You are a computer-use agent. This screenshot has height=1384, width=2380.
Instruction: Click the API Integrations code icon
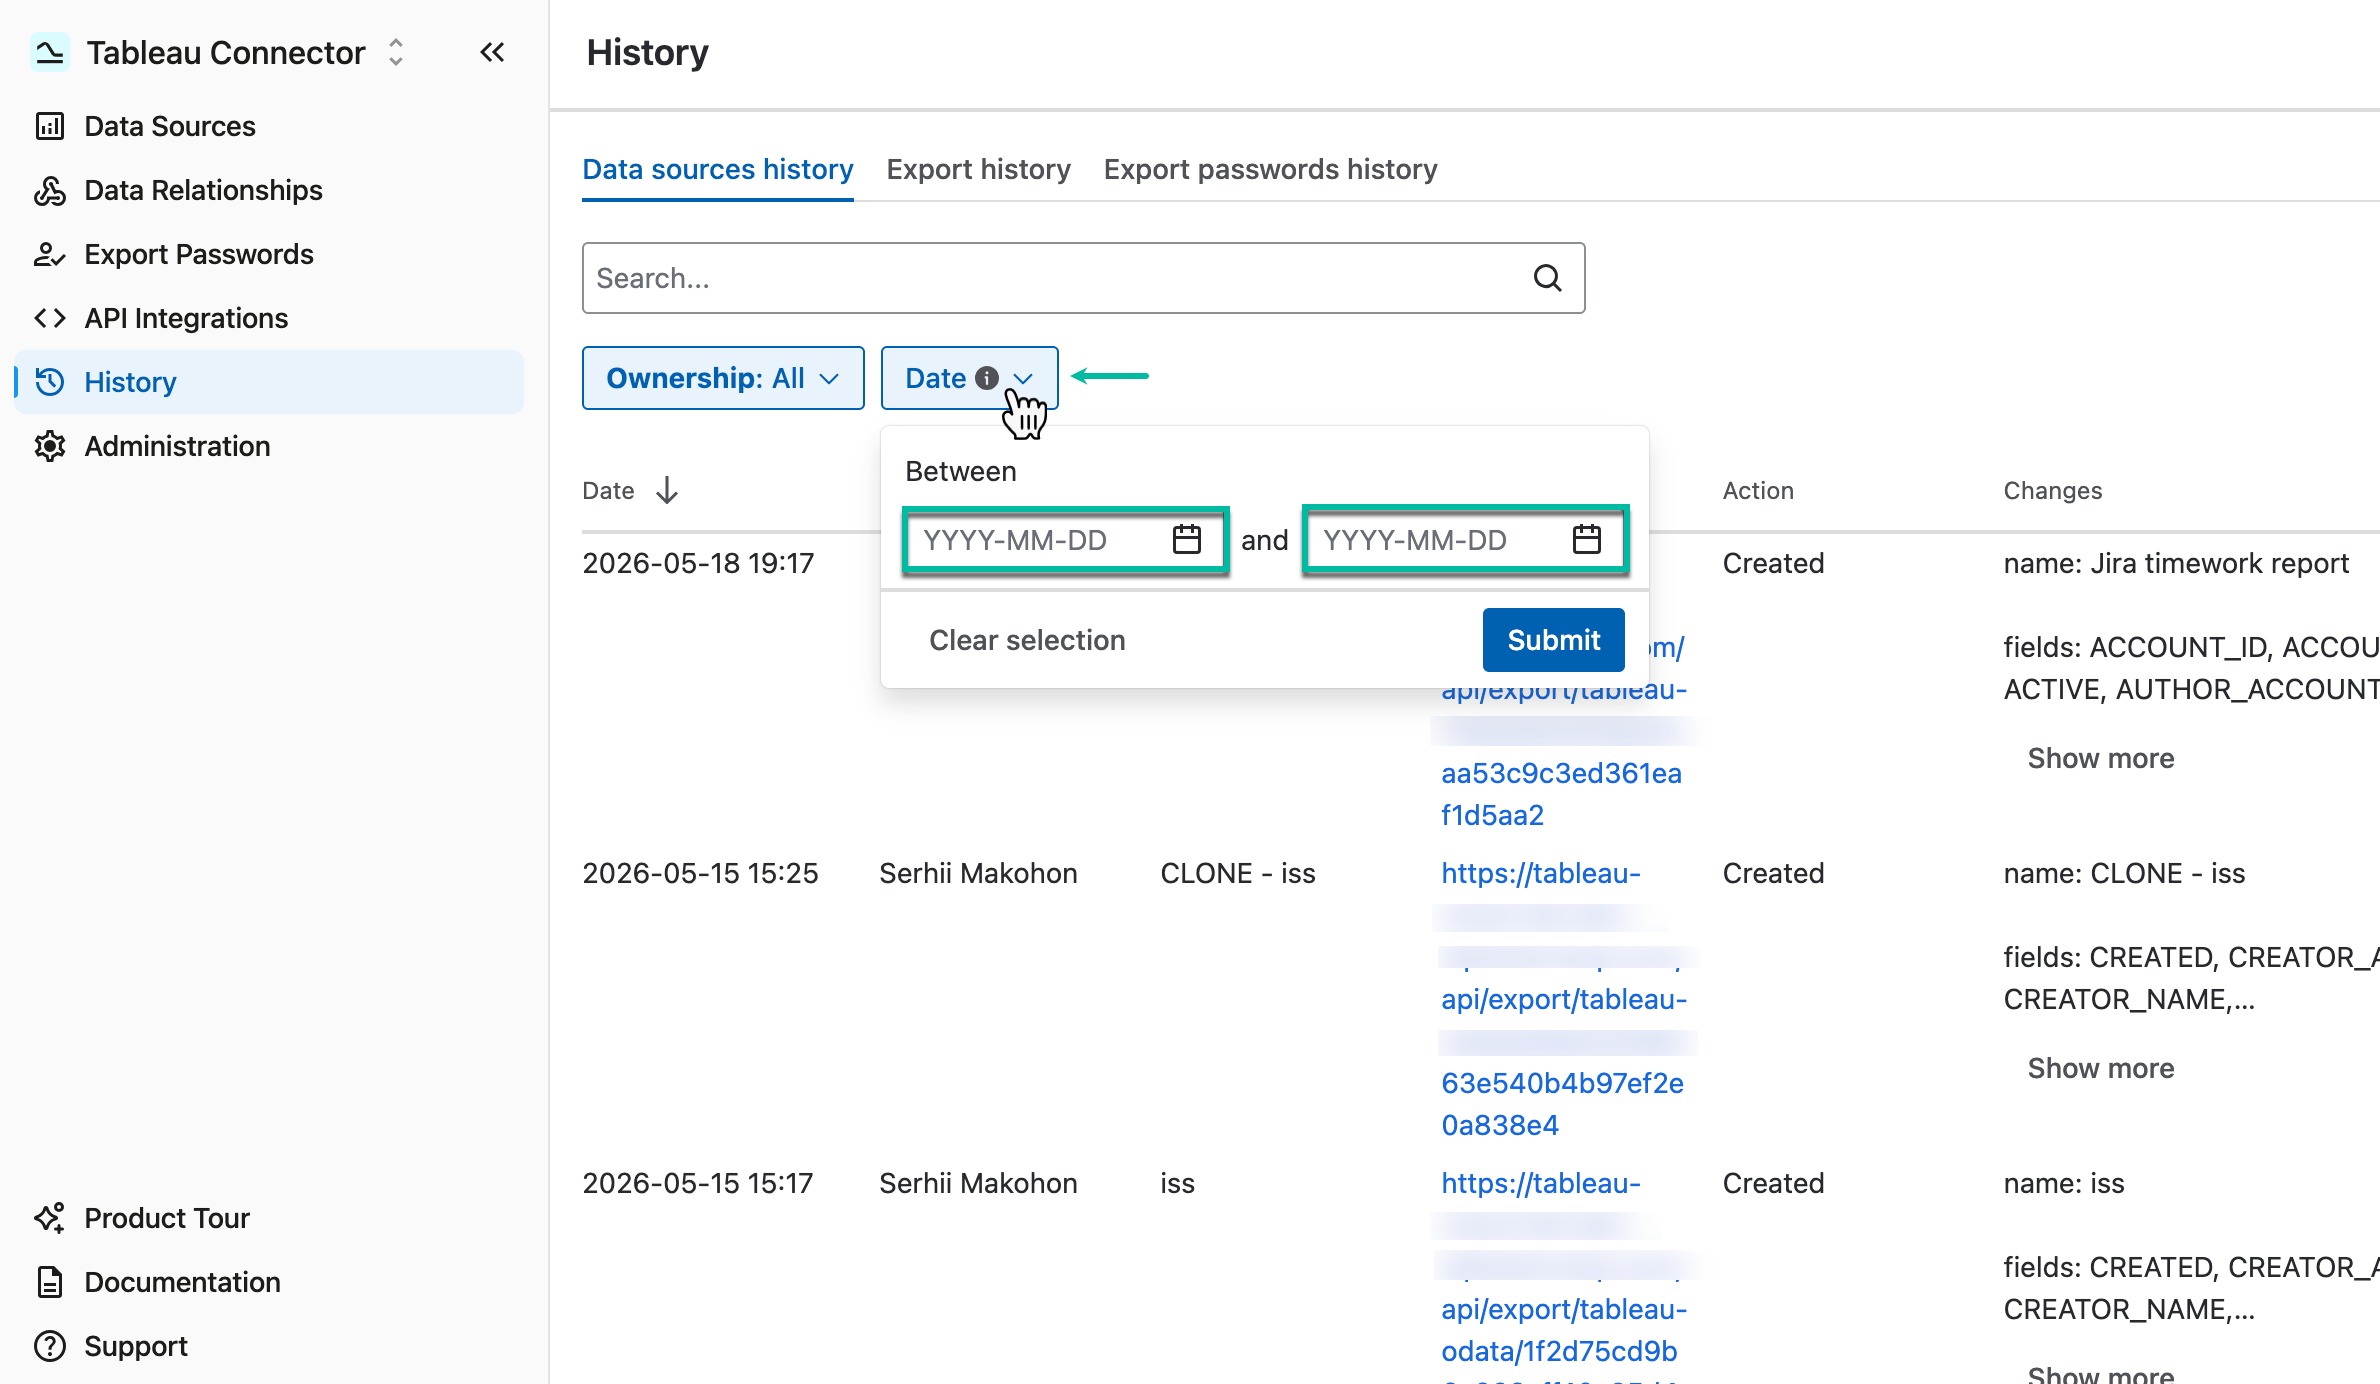50,318
